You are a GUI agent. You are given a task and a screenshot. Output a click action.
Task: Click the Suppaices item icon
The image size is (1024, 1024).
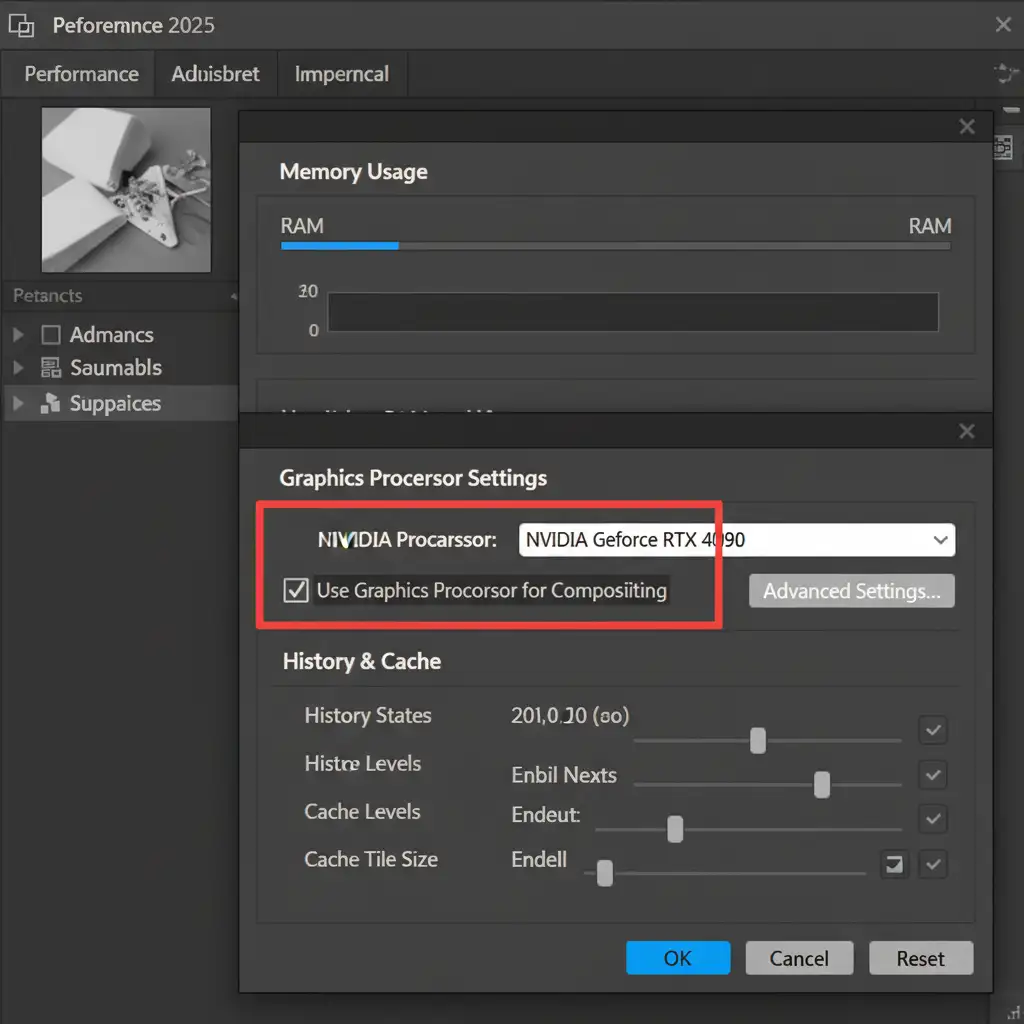coord(50,403)
